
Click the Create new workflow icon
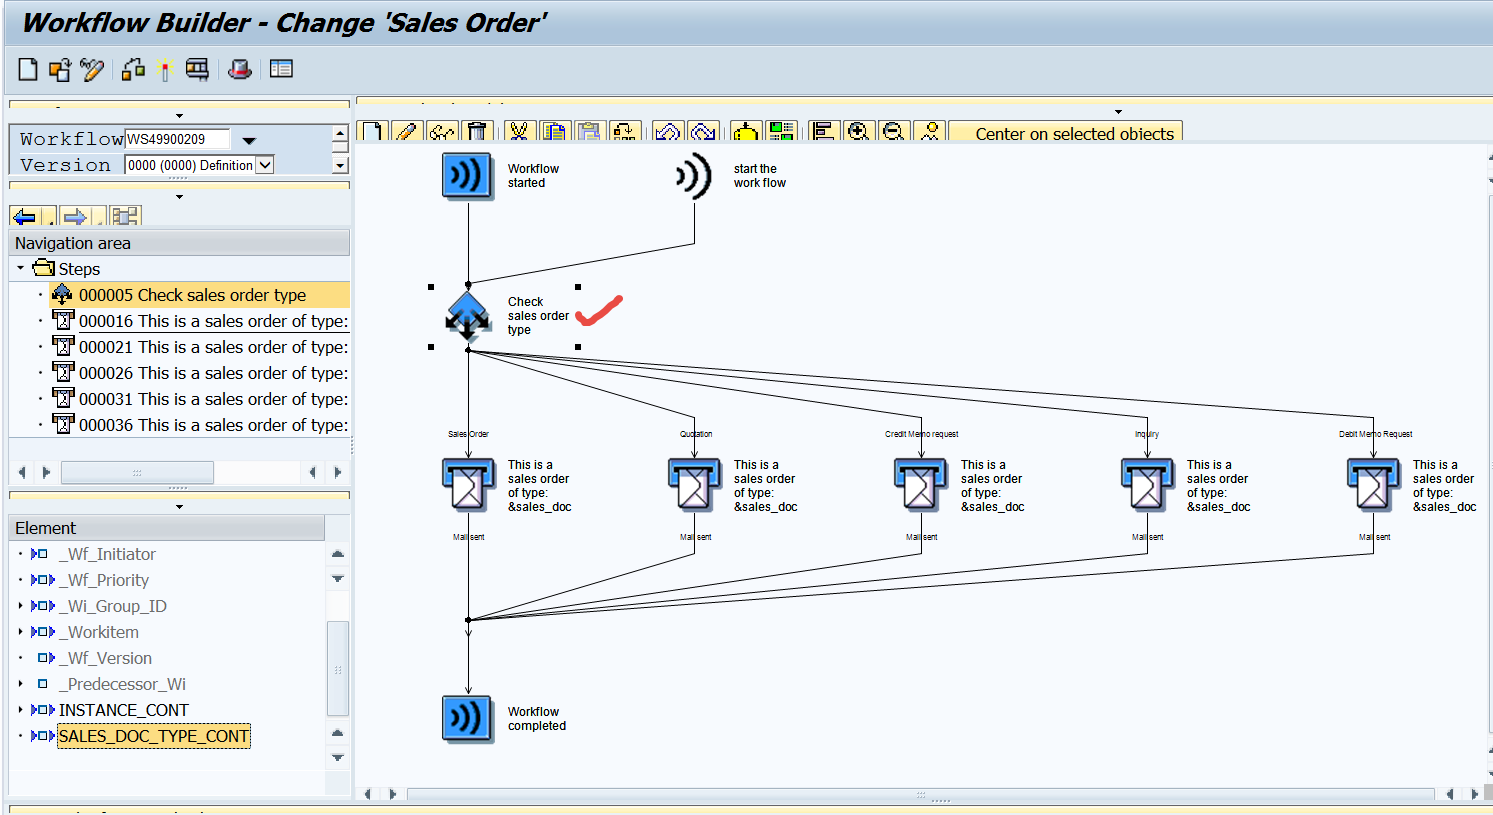[28, 69]
